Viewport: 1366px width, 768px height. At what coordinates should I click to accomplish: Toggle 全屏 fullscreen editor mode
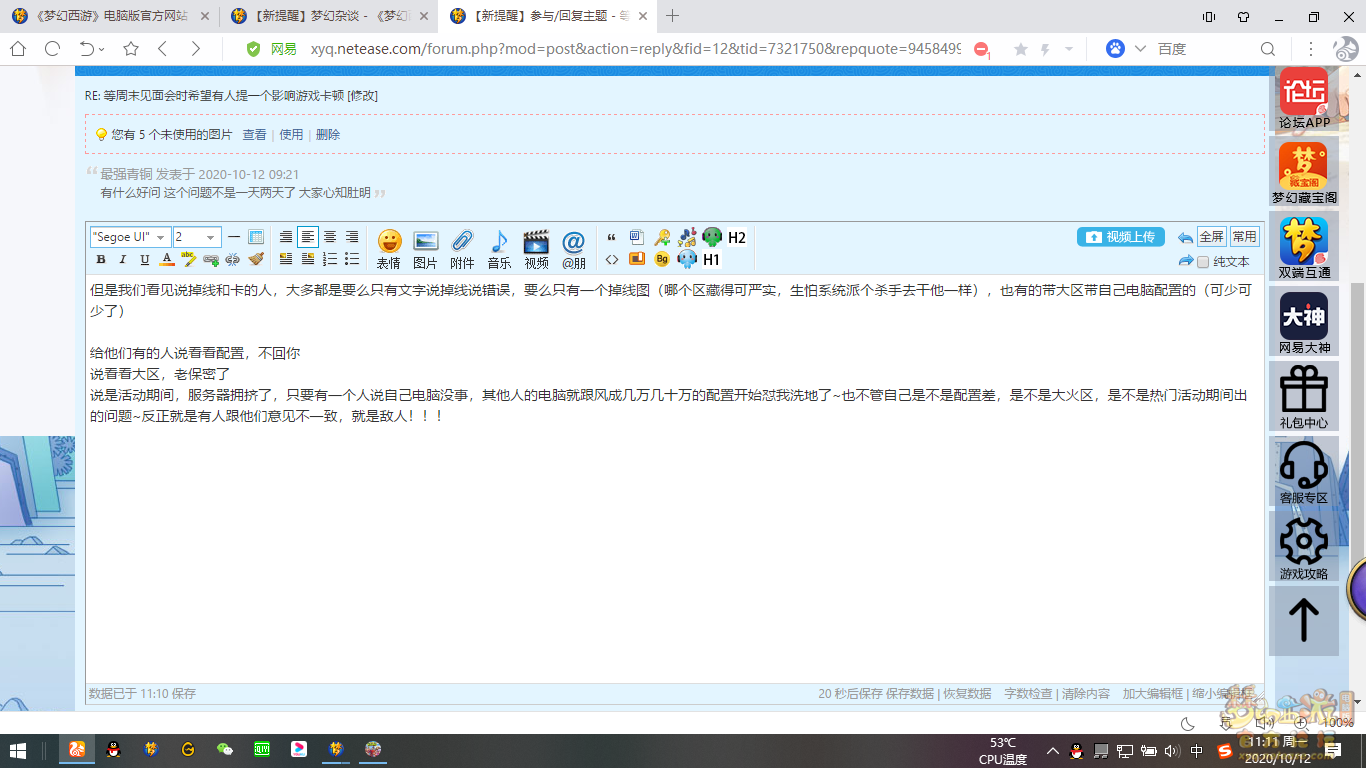click(1211, 237)
